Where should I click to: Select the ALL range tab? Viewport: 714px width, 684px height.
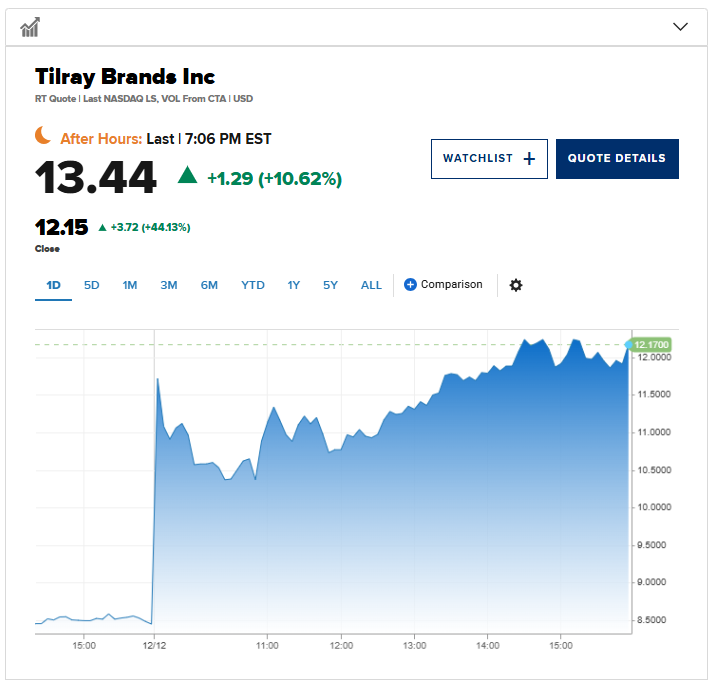click(x=371, y=285)
